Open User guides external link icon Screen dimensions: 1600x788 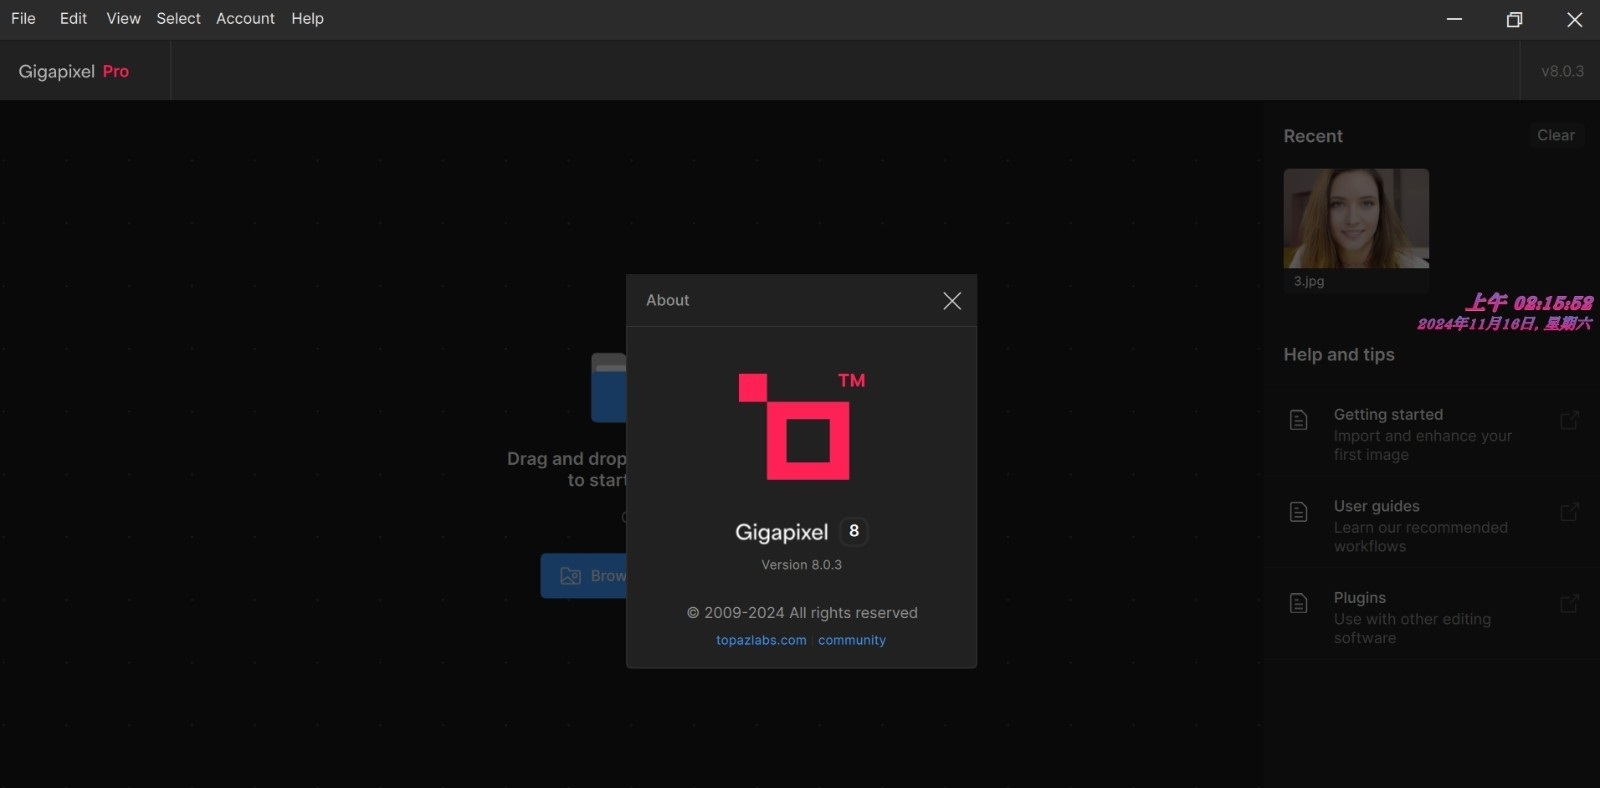pos(1569,512)
